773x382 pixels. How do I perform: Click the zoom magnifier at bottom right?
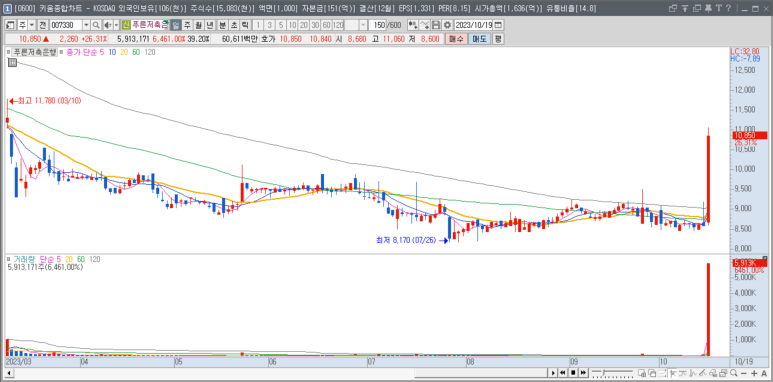734,373
